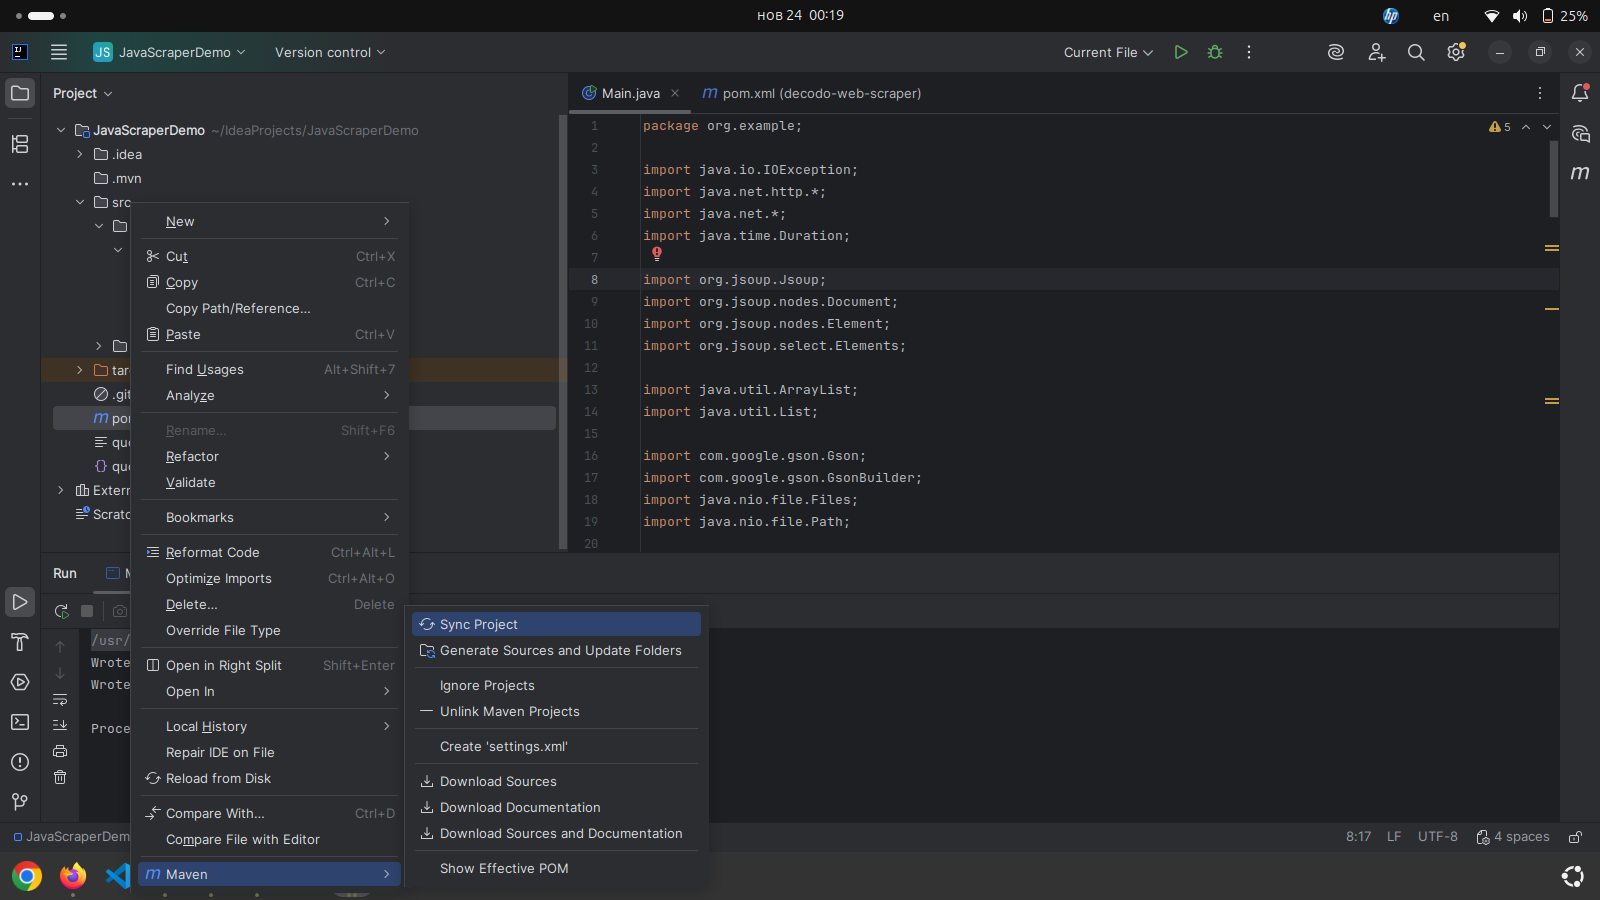
Task: Click the 5 warnings indicator in the editor
Action: click(1500, 127)
